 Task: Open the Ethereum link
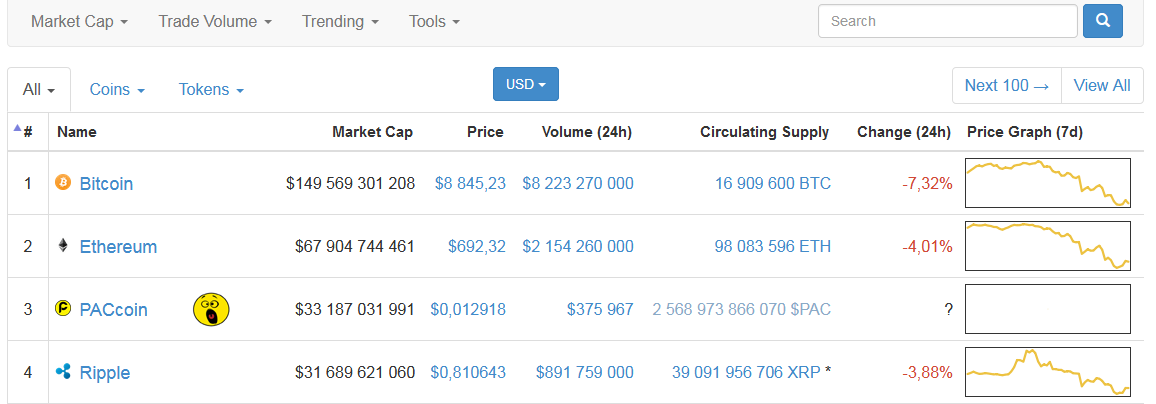118,246
